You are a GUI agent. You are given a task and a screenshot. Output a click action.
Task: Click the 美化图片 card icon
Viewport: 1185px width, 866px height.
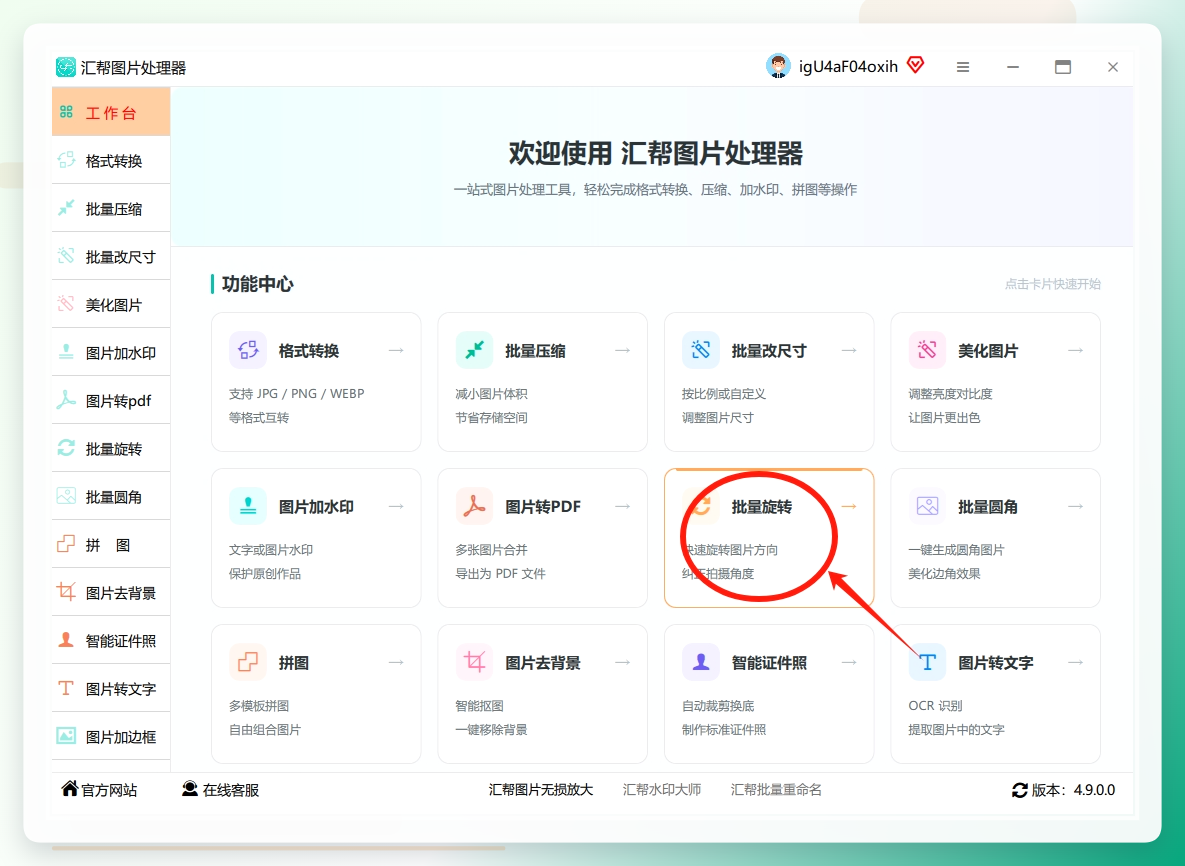click(x=927, y=350)
